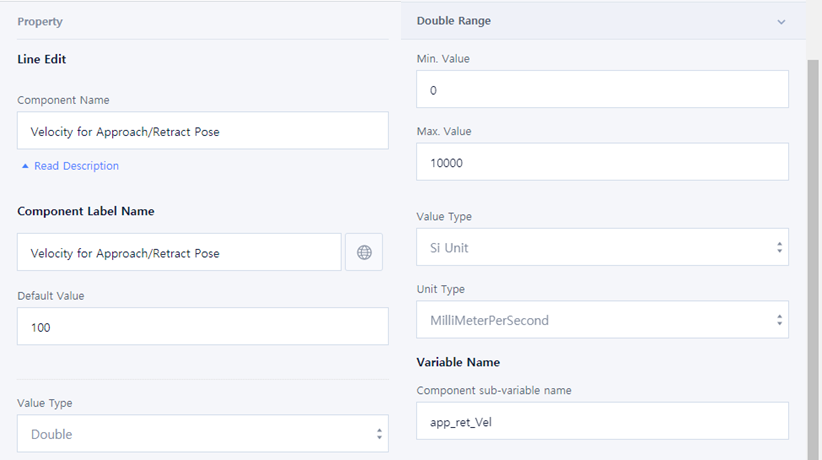Click the Variable Name heading

(x=458, y=362)
